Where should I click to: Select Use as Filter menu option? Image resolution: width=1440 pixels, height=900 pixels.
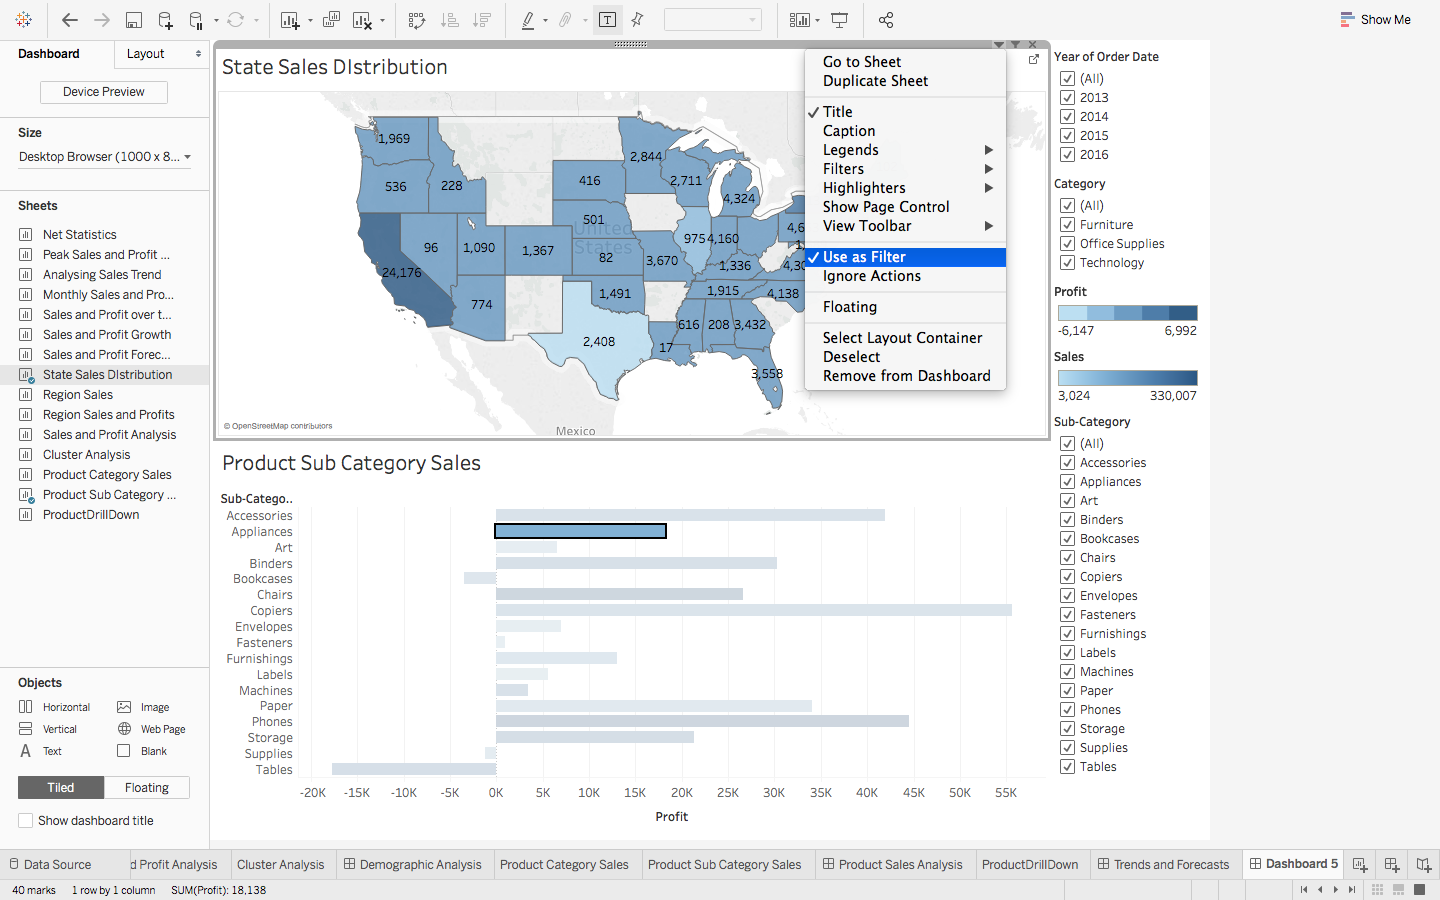point(864,257)
